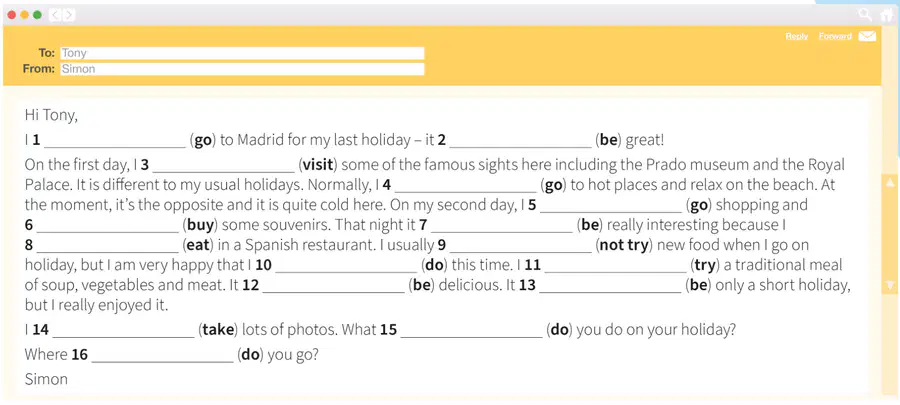The image size is (900, 405).
Task: Click scrollbar down arrow
Action: pyautogui.click(x=890, y=285)
